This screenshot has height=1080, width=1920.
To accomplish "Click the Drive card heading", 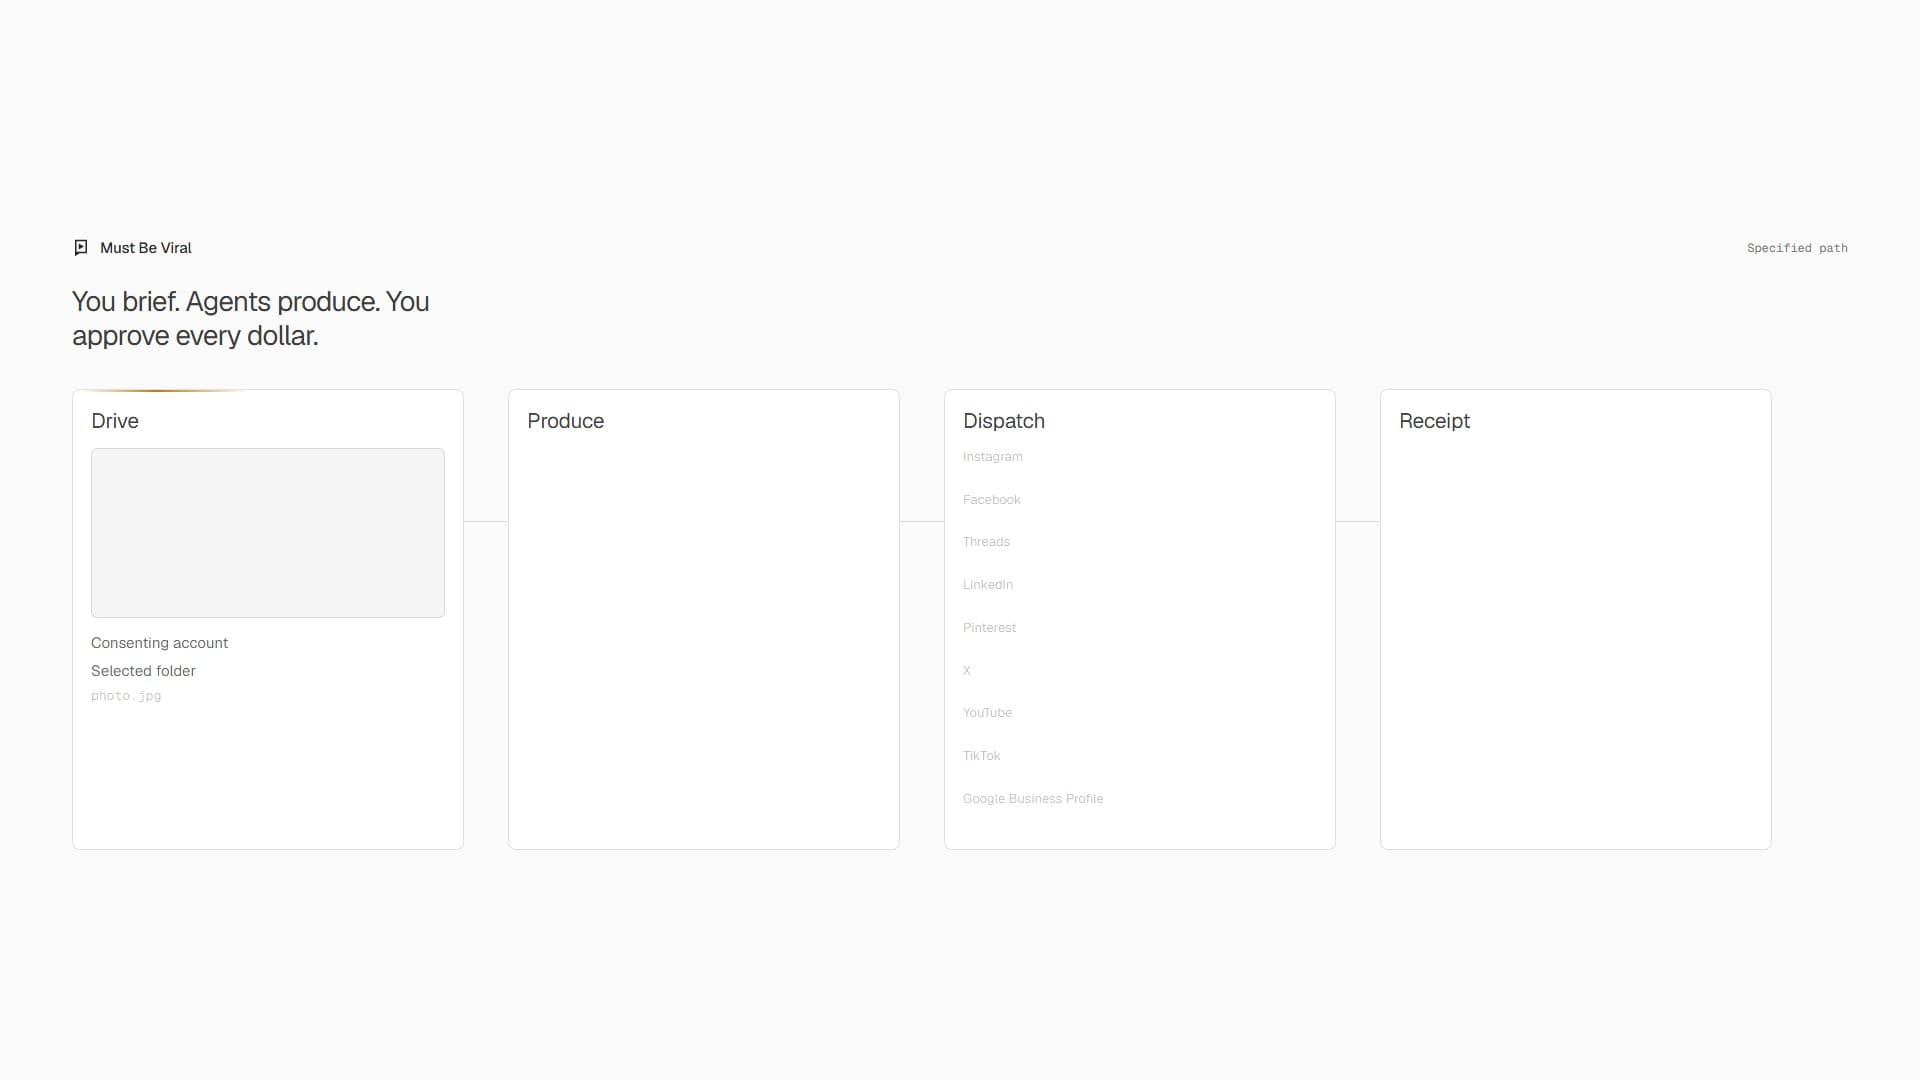I will pyautogui.click(x=115, y=421).
